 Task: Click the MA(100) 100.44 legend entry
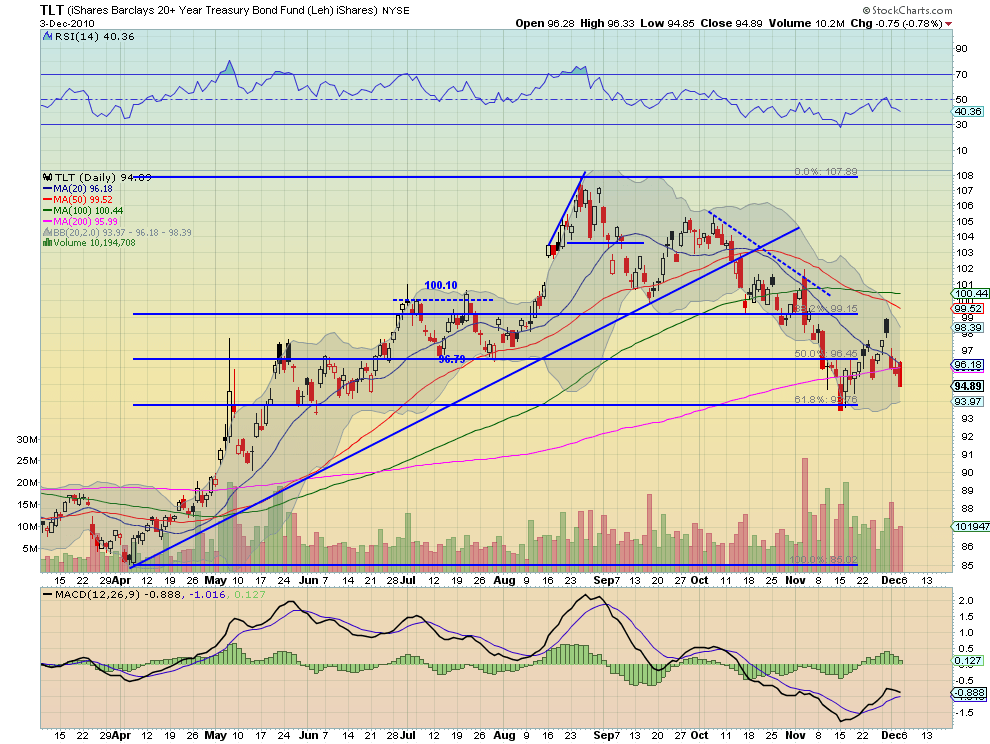tap(88, 210)
